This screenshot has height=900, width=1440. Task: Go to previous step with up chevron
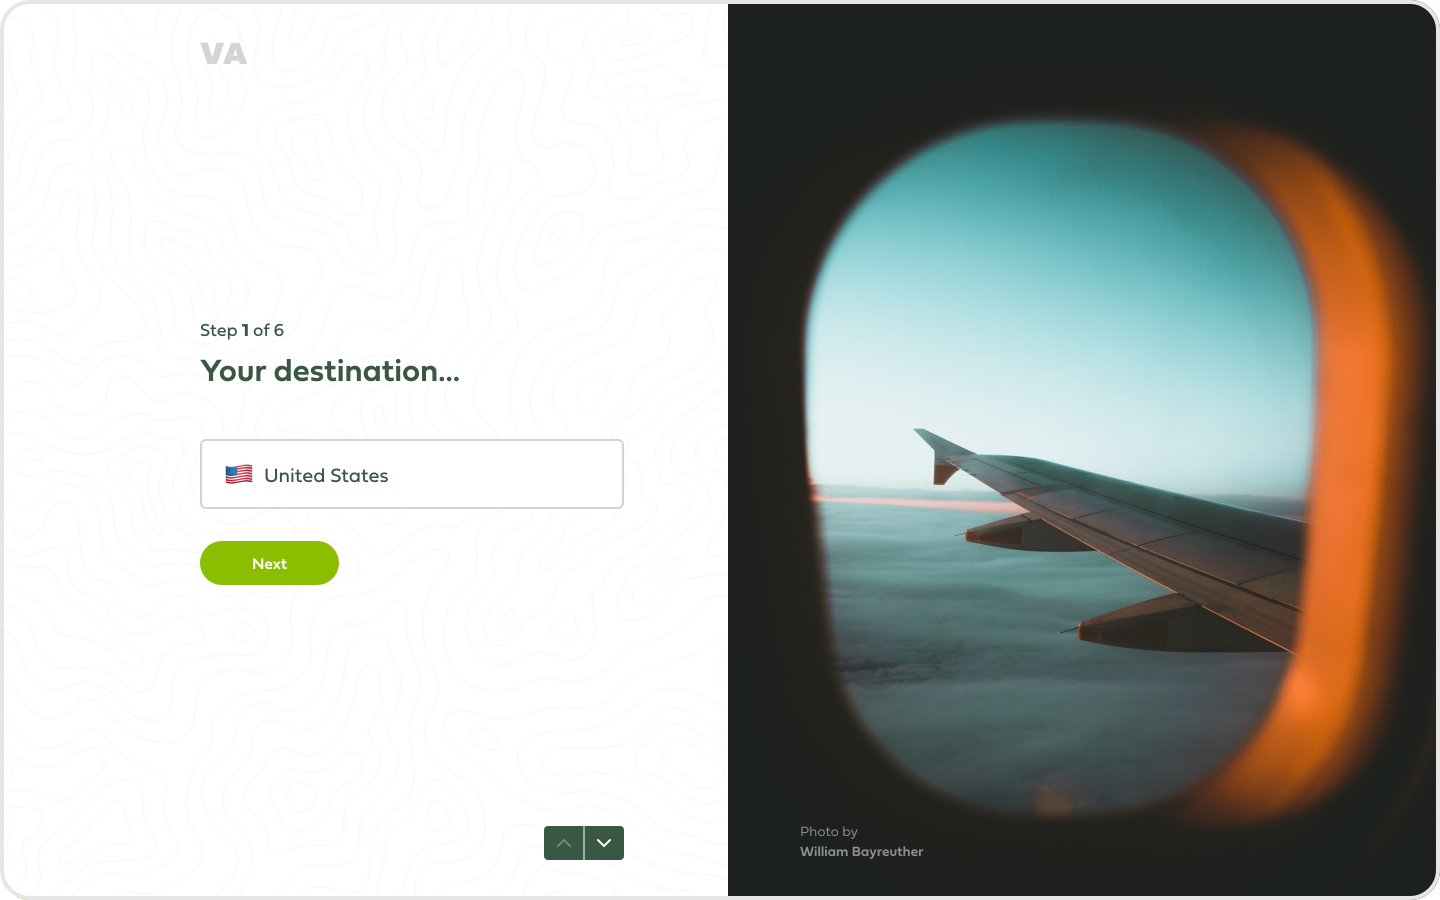(564, 843)
